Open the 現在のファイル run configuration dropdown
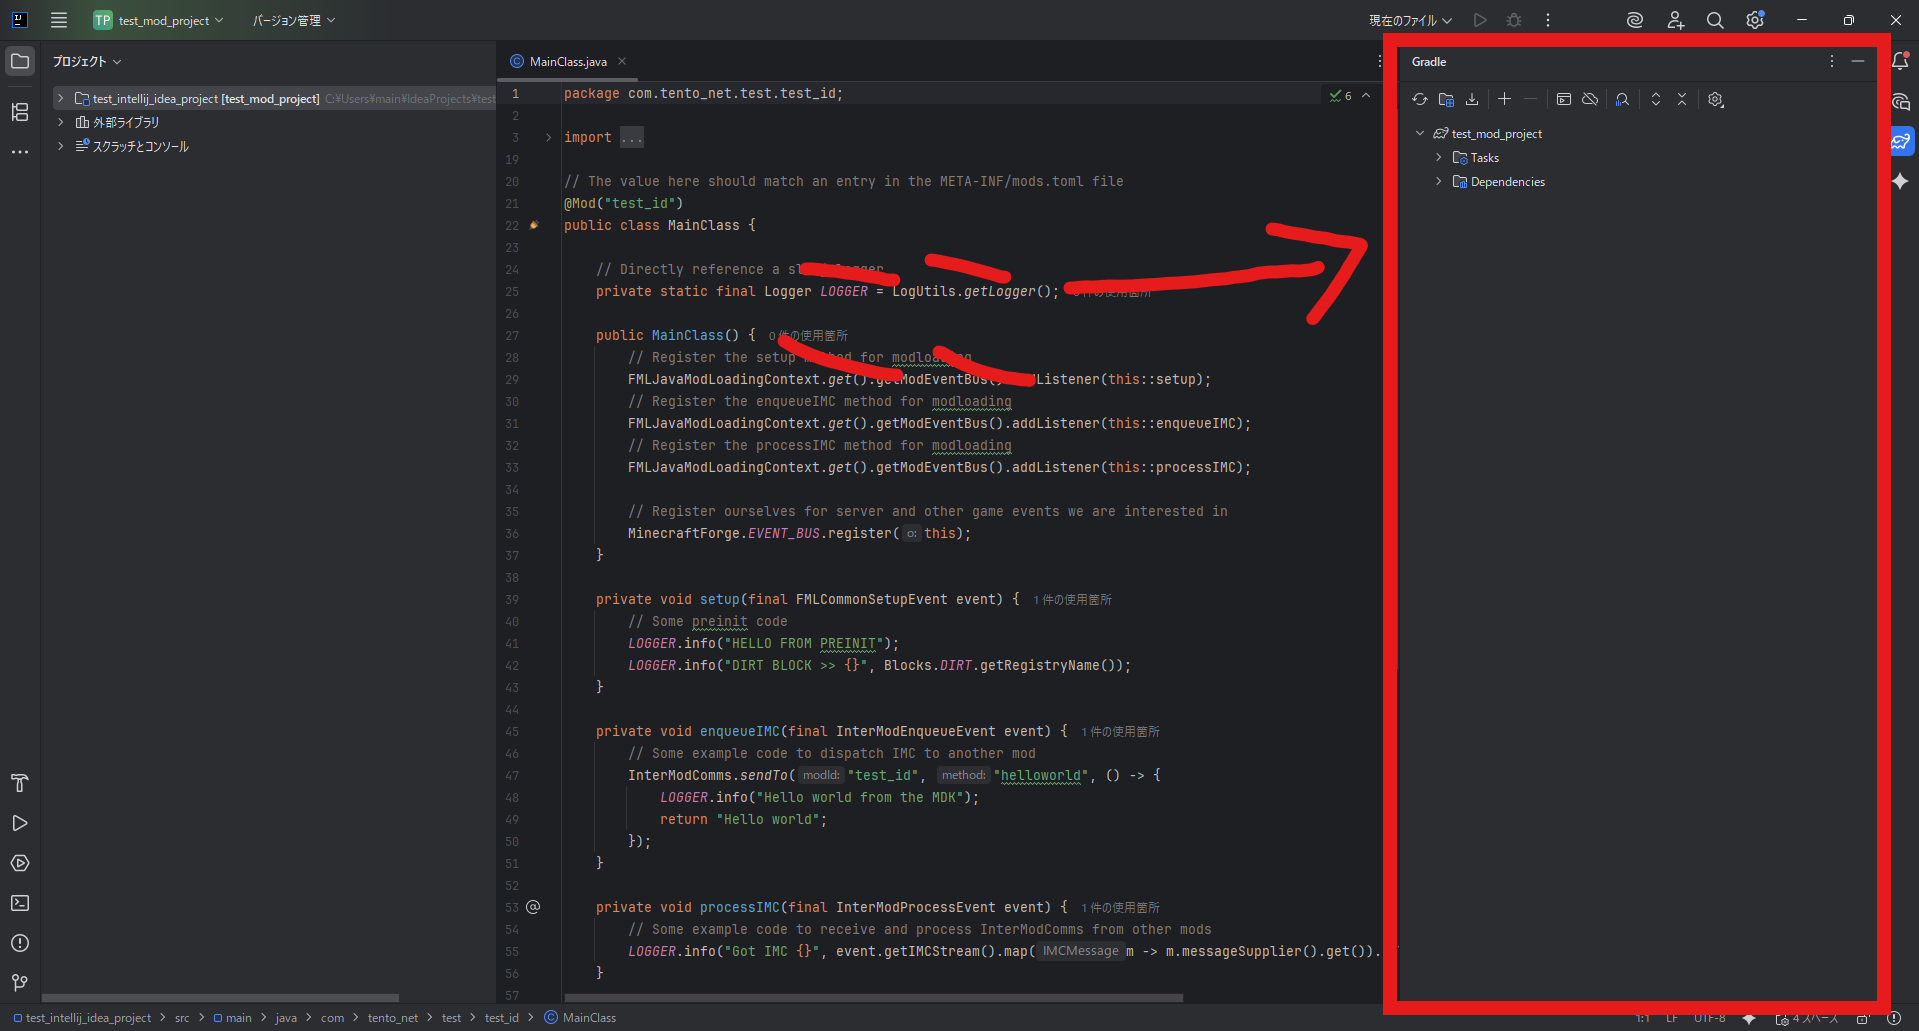Image resolution: width=1919 pixels, height=1031 pixels. pyautogui.click(x=1410, y=20)
